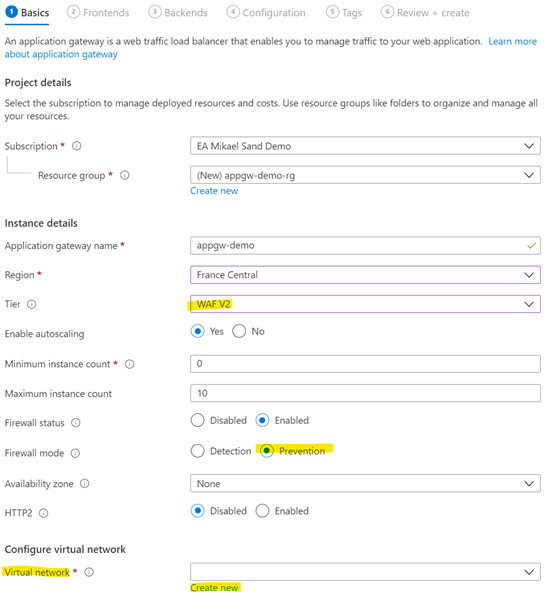560x600 pixels.
Task: Click the info icon beside Resource group
Action: coord(125,175)
